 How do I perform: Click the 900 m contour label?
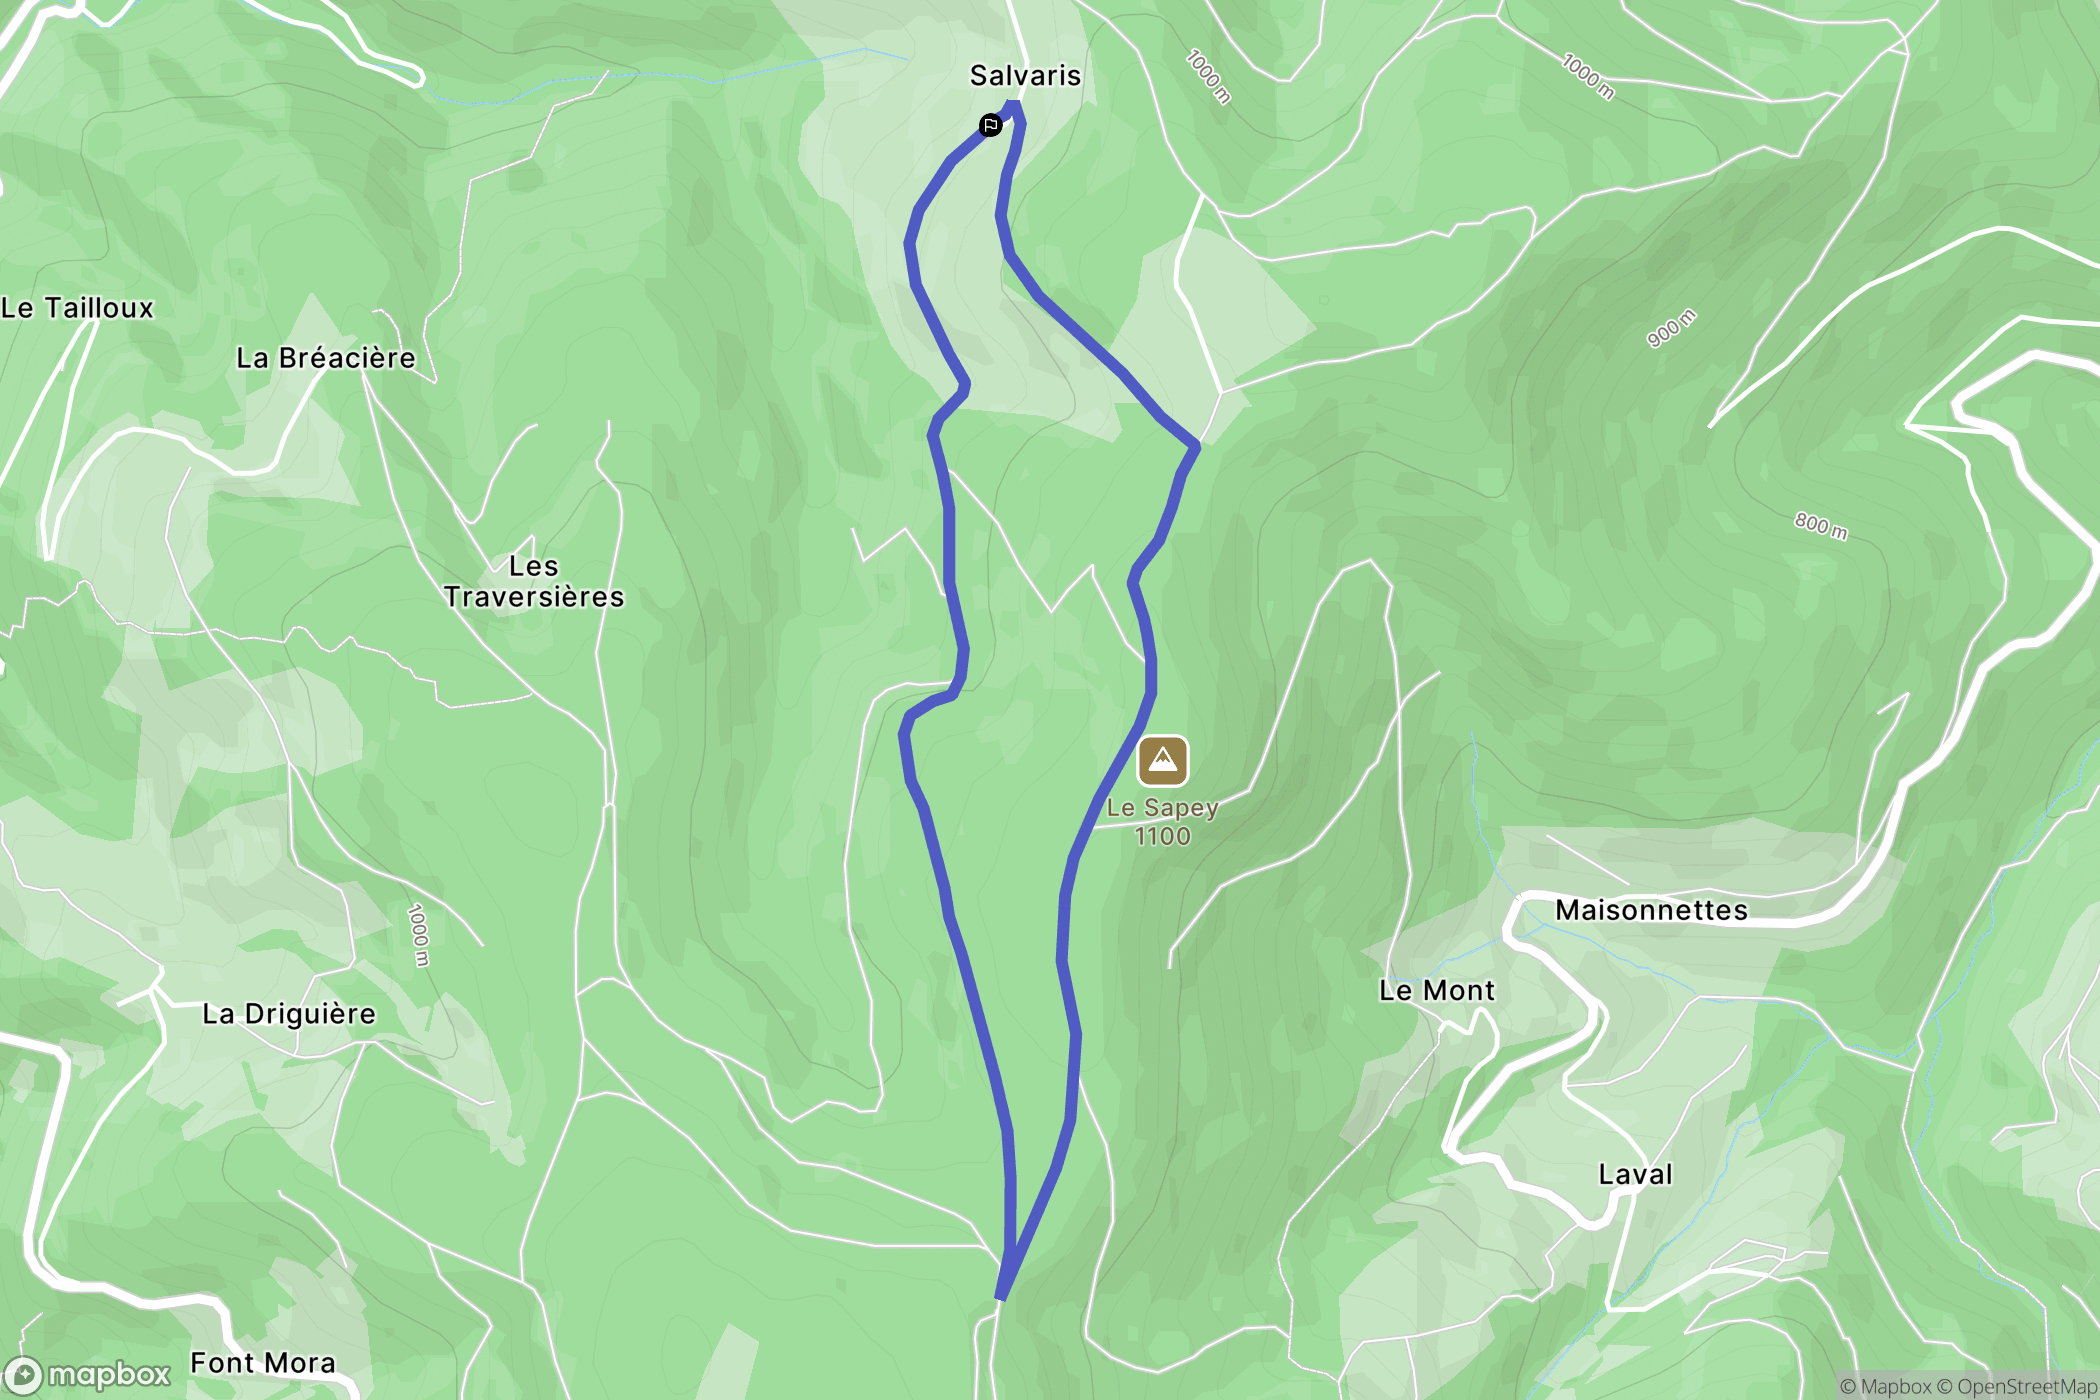point(1671,328)
